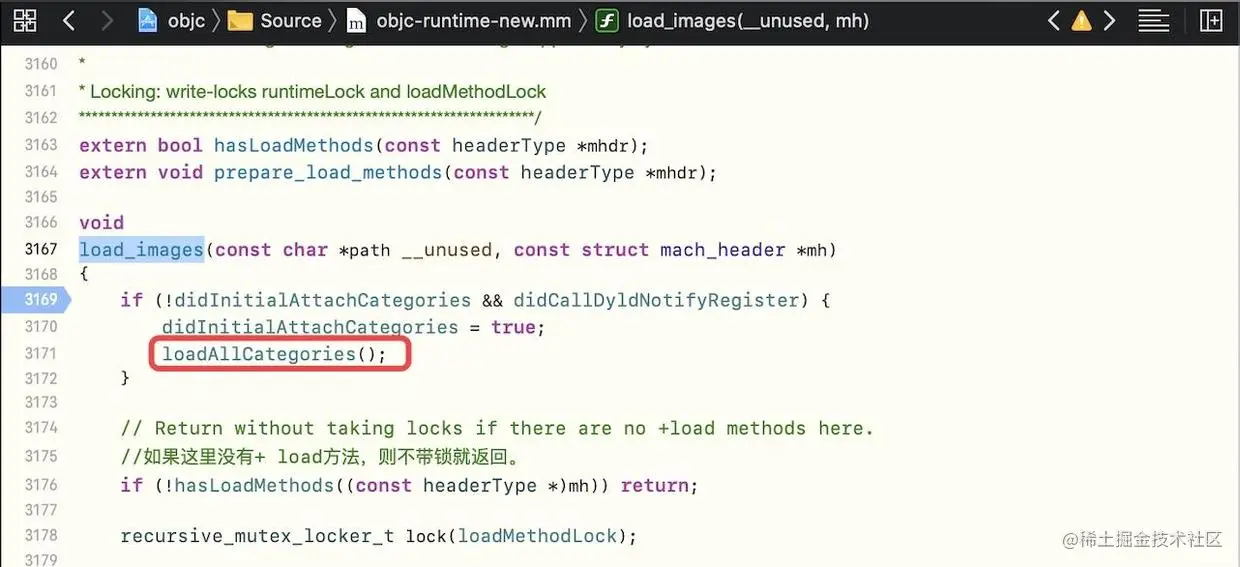Click the 'Locking: write-locks runtimeLock' comment

click(x=313, y=91)
